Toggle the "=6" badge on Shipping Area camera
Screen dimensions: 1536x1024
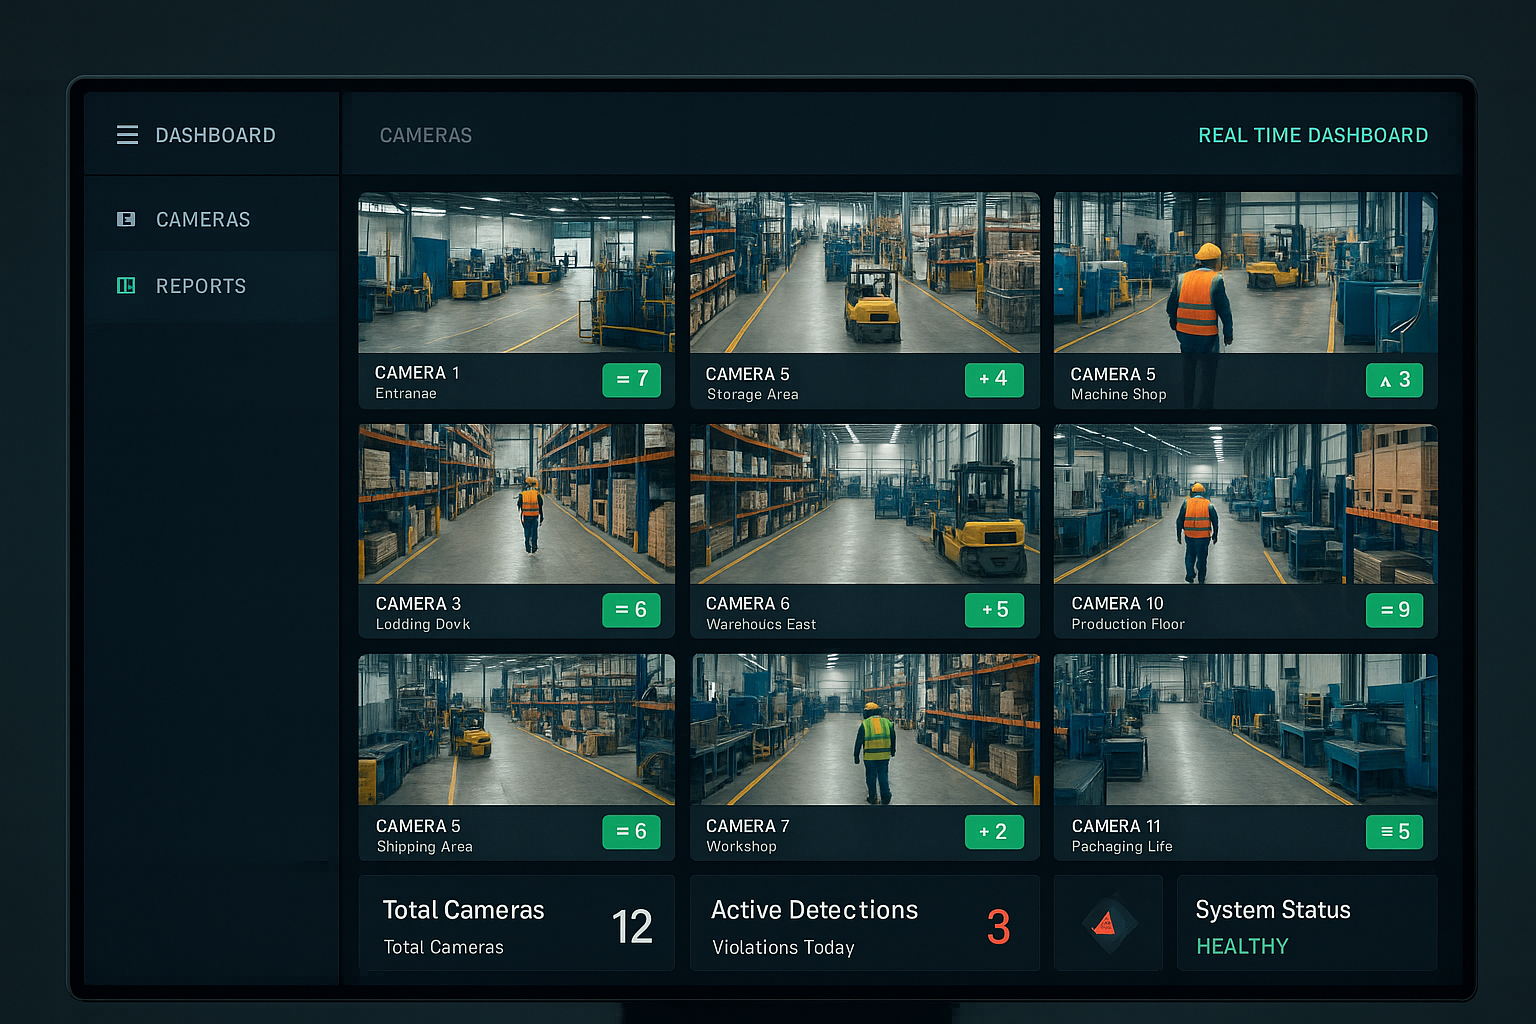click(631, 831)
